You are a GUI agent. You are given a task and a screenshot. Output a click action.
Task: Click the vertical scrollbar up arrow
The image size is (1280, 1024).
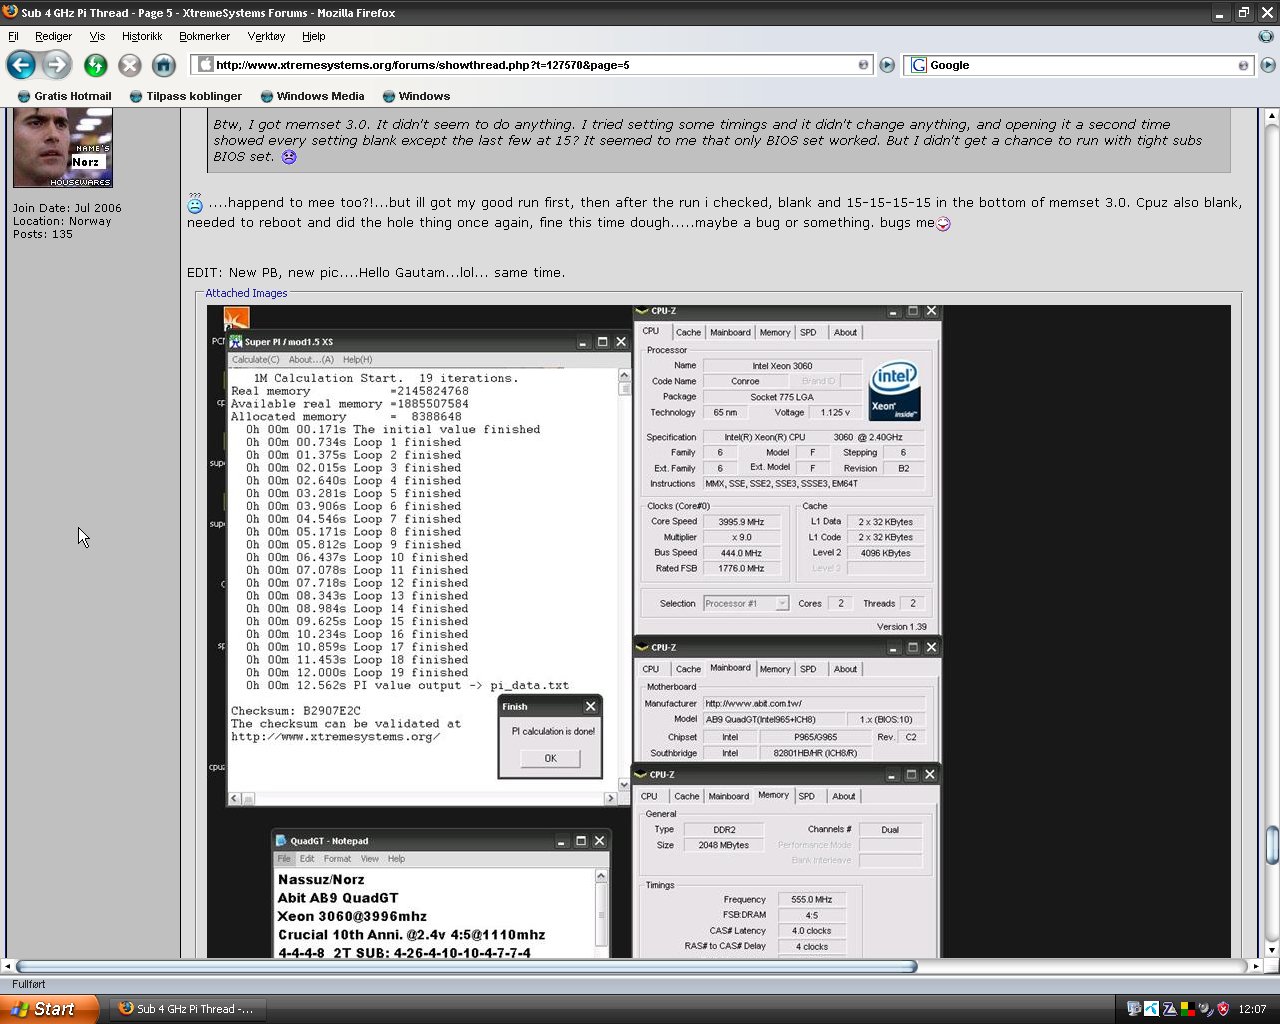(x=1272, y=116)
